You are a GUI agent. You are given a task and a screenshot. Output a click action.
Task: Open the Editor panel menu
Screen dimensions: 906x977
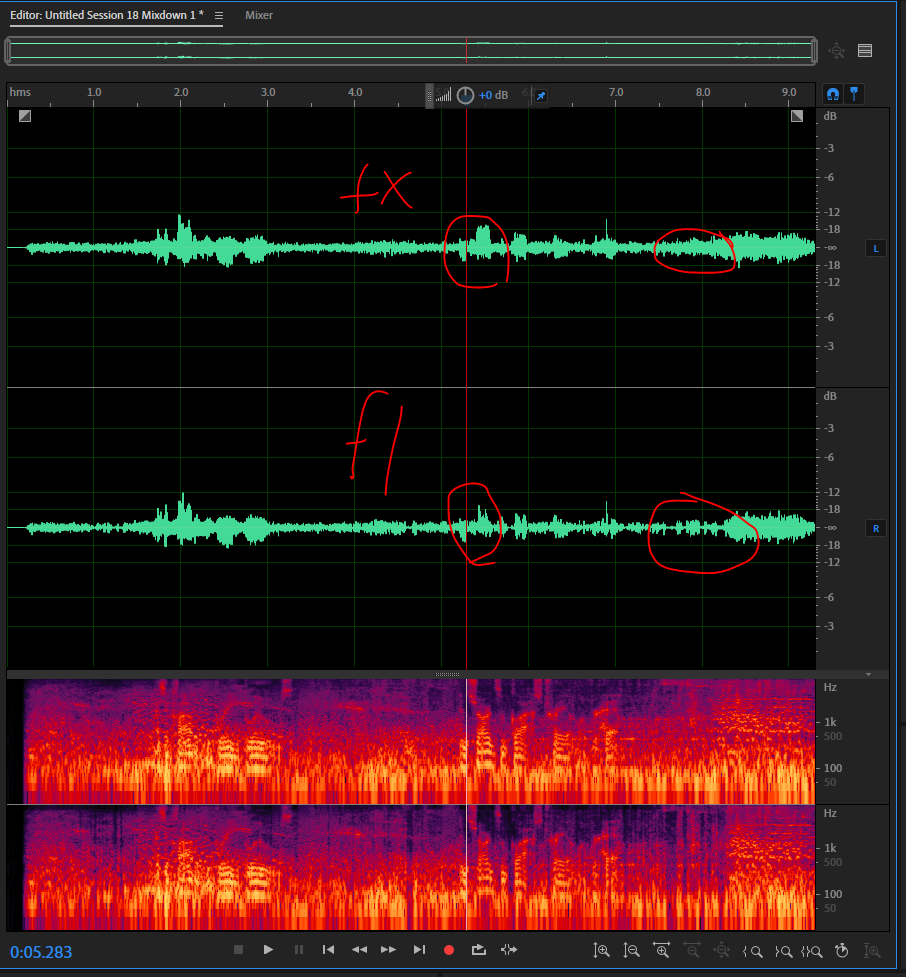pos(219,15)
